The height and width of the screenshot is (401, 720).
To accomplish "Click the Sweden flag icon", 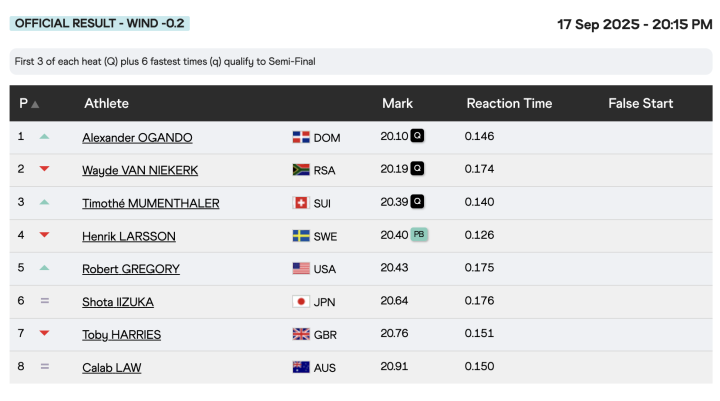I will [x=300, y=236].
